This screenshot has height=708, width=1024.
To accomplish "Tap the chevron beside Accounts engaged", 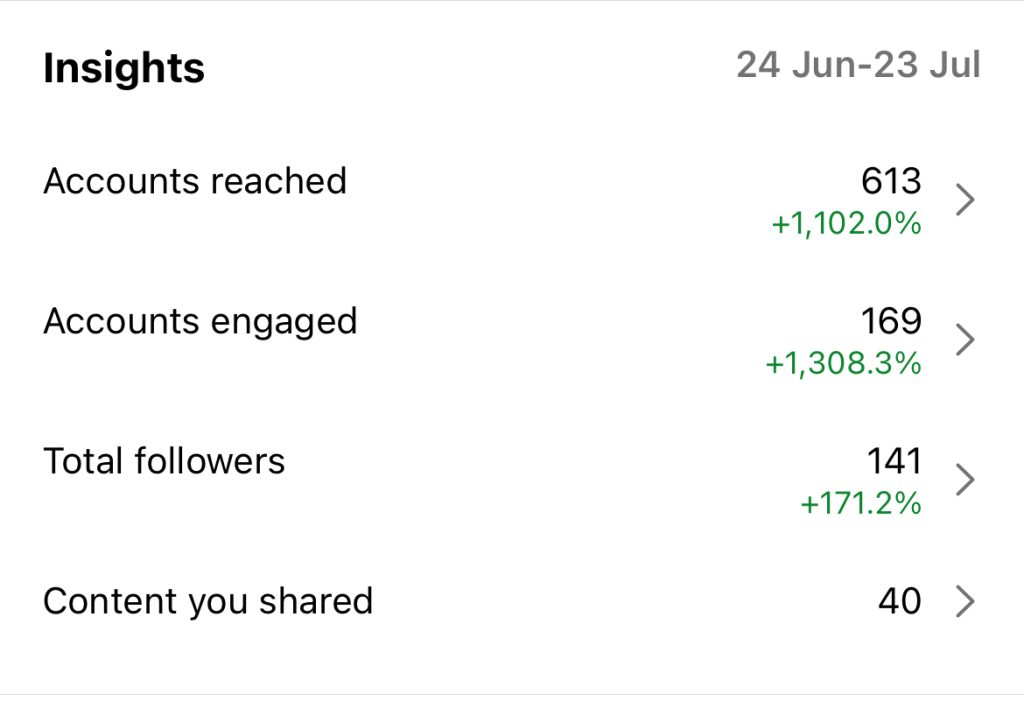I will pos(964,340).
